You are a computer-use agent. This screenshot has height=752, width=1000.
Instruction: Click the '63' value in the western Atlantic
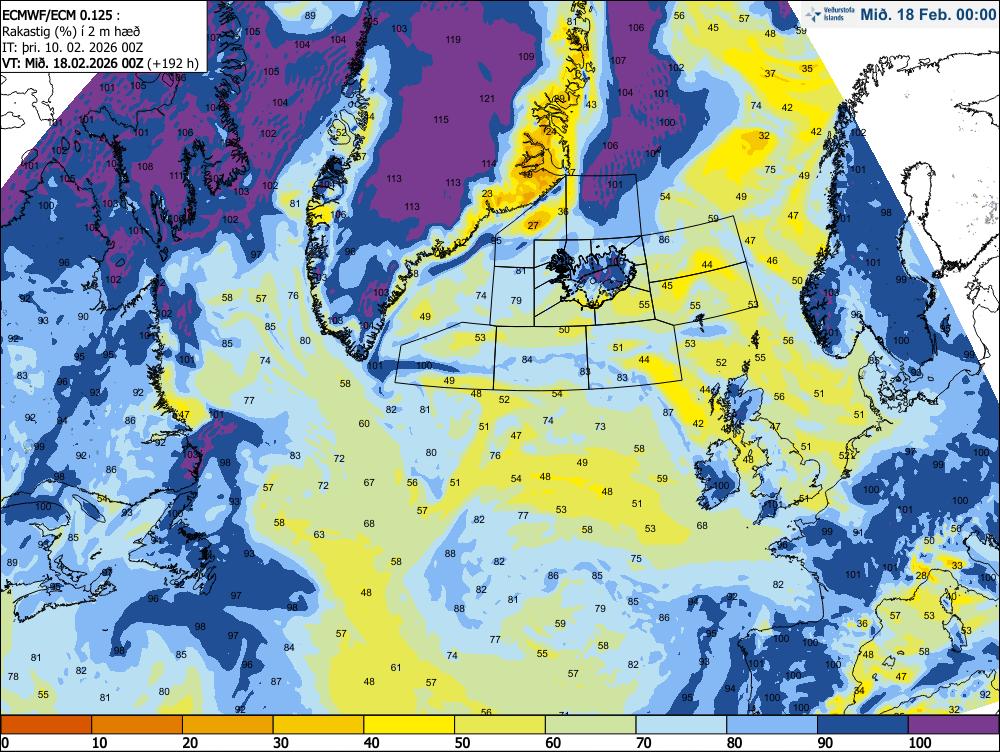319,535
